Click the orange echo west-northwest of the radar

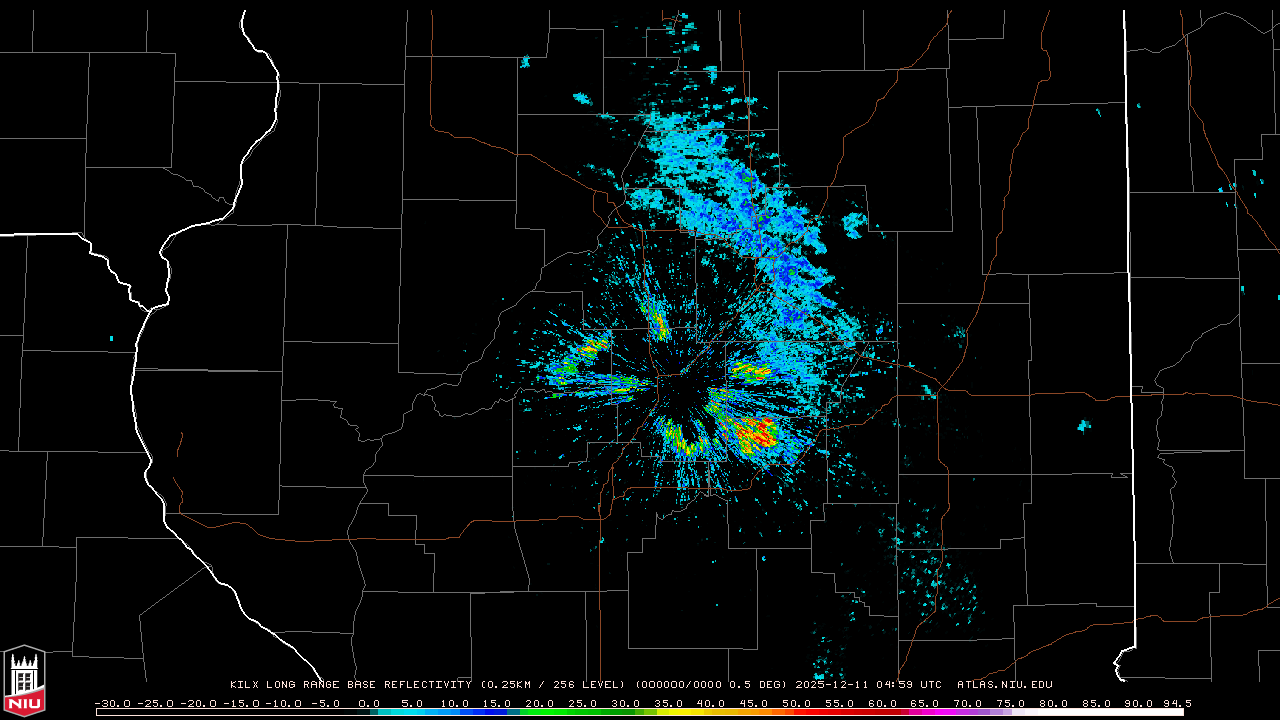[x=593, y=346]
